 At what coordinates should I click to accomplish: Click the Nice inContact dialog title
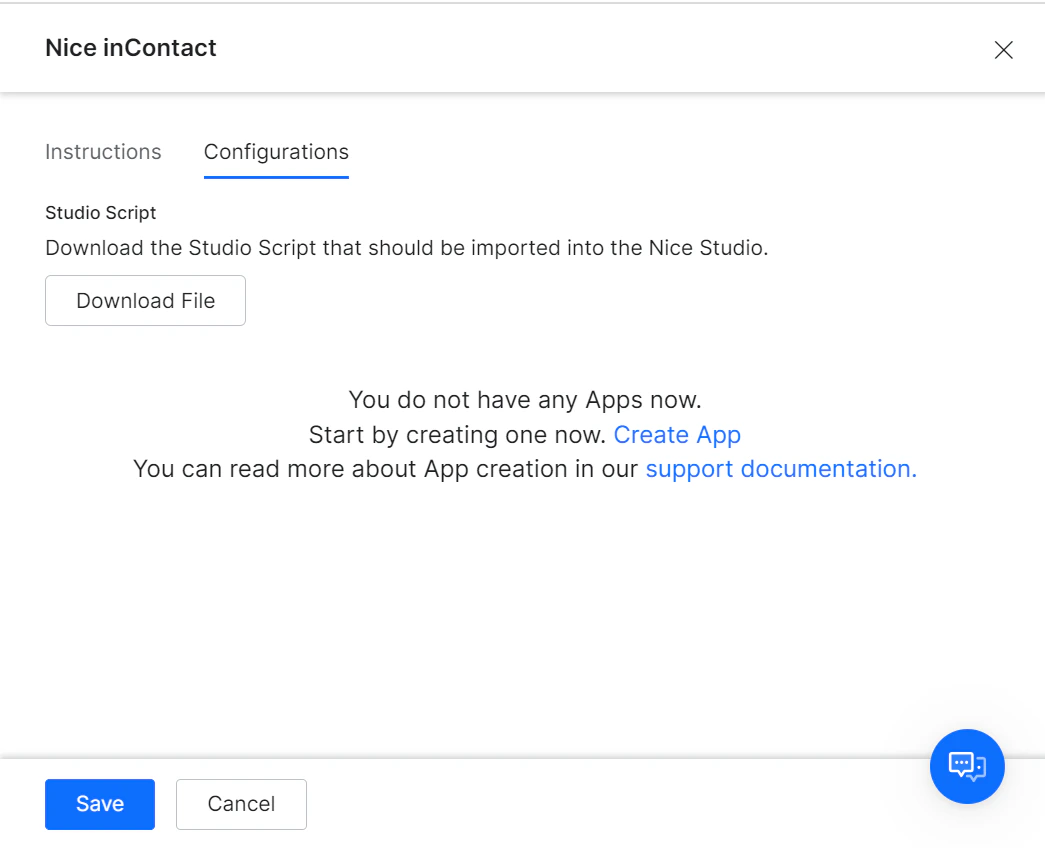pyautogui.click(x=130, y=48)
